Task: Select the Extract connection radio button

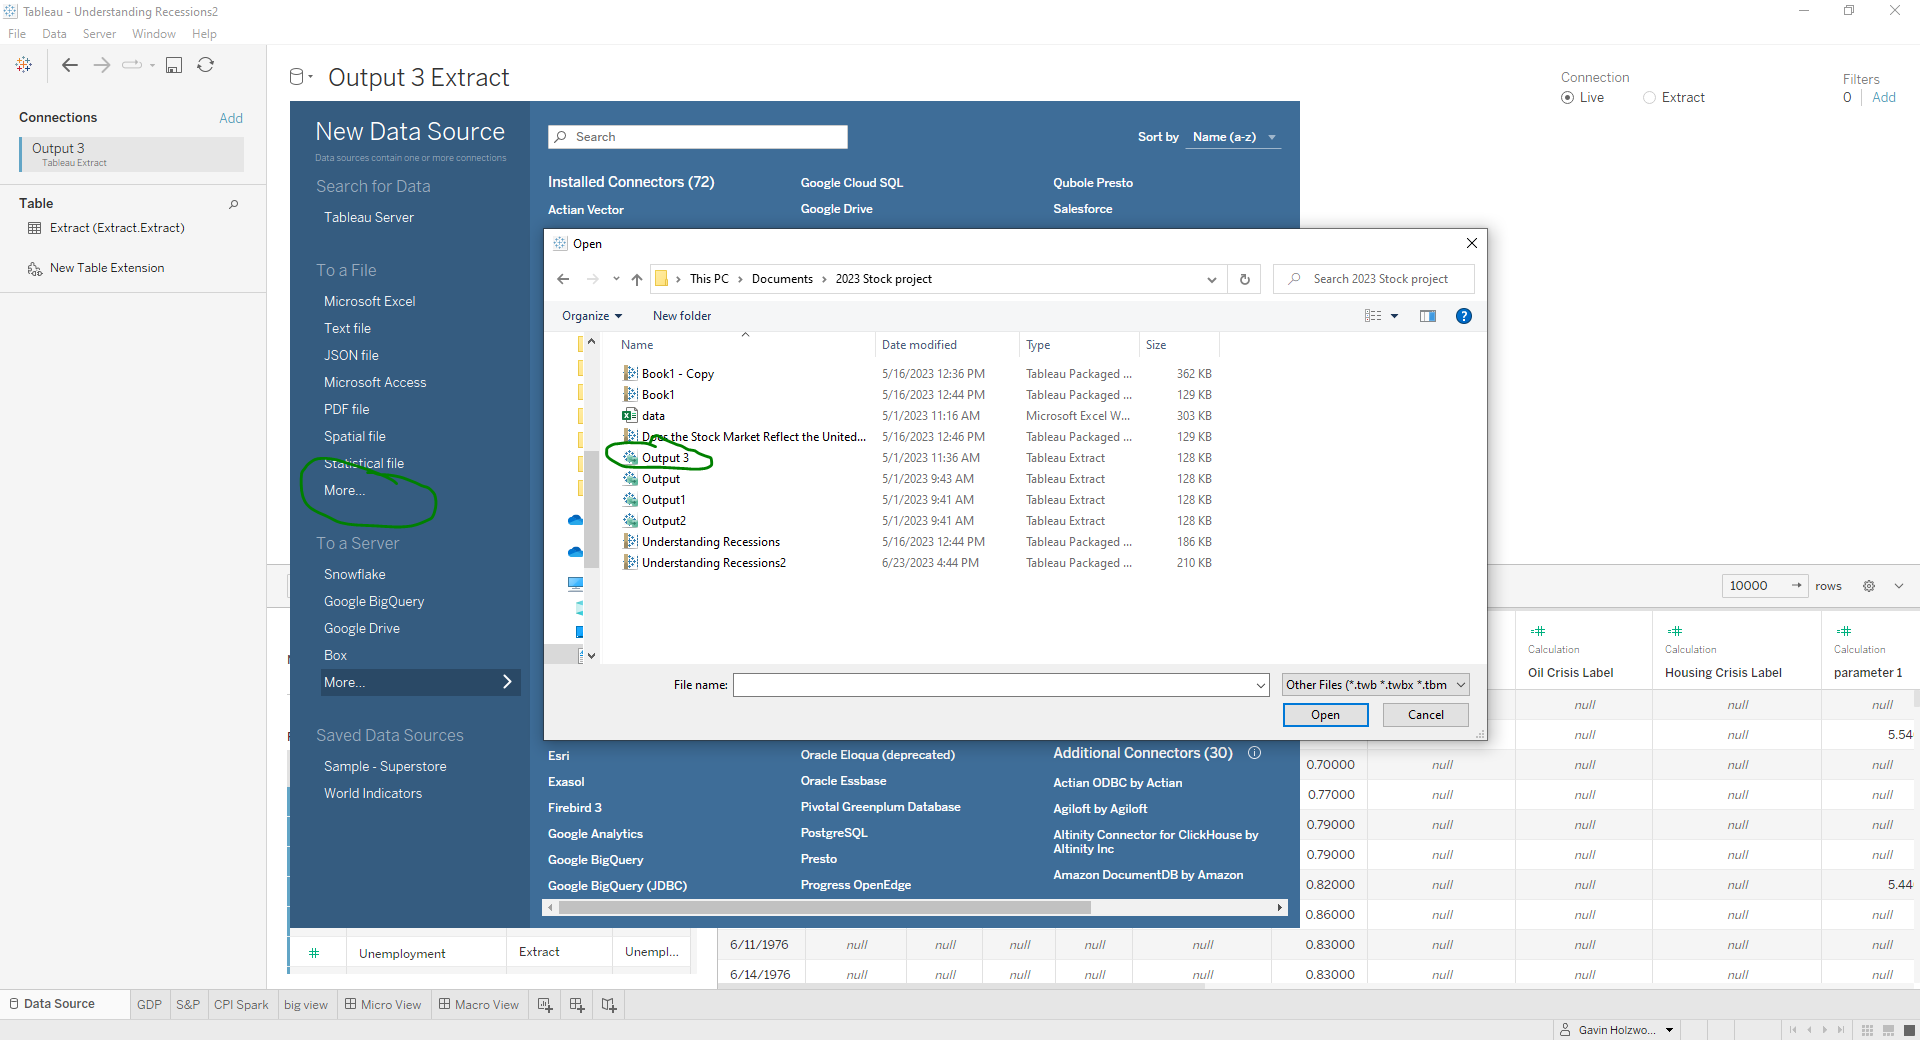Action: 1649,98
